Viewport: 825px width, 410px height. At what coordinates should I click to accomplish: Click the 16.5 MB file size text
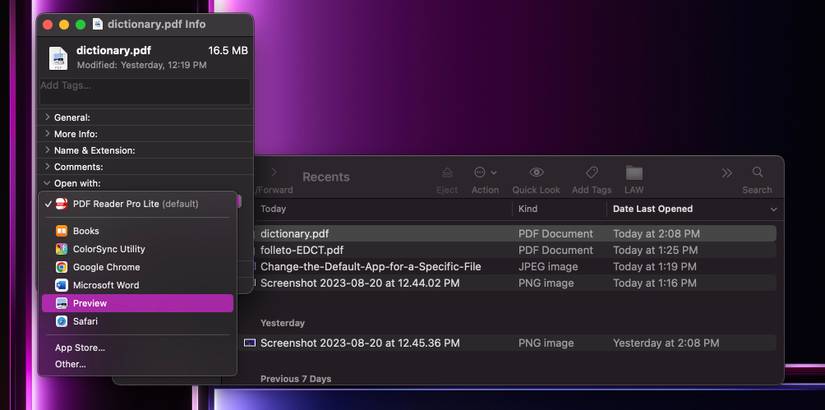coord(228,51)
